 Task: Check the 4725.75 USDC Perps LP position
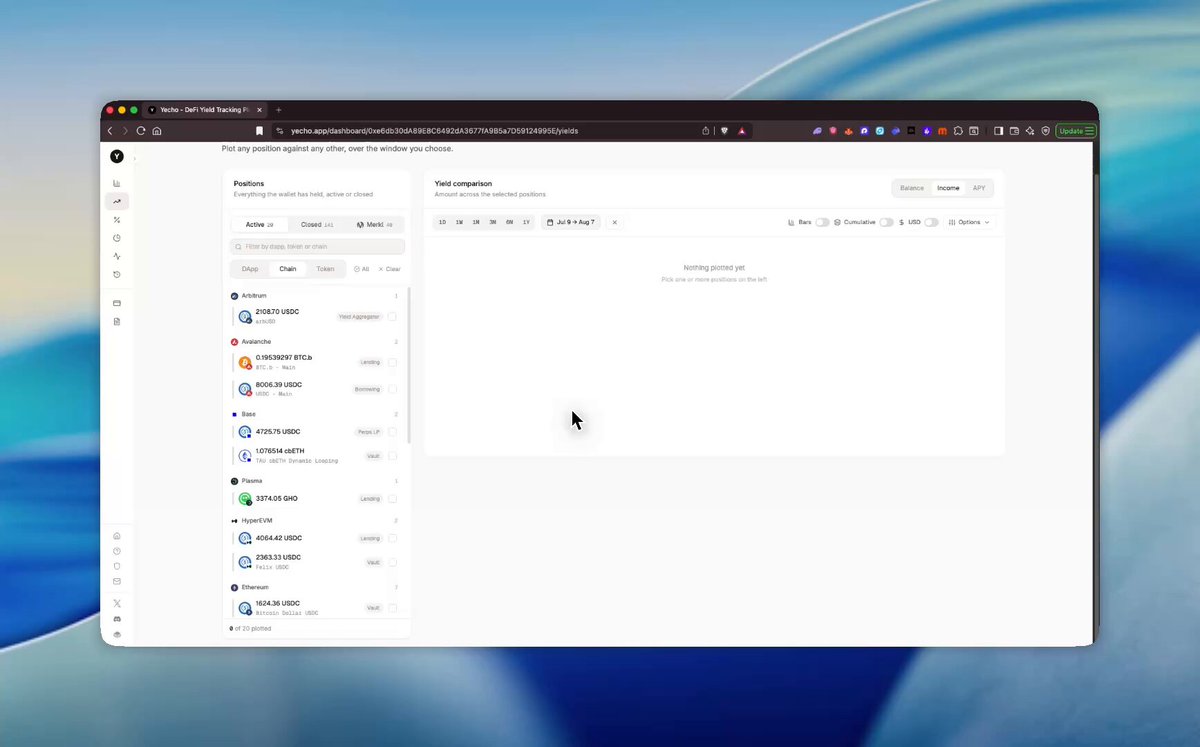coord(392,432)
